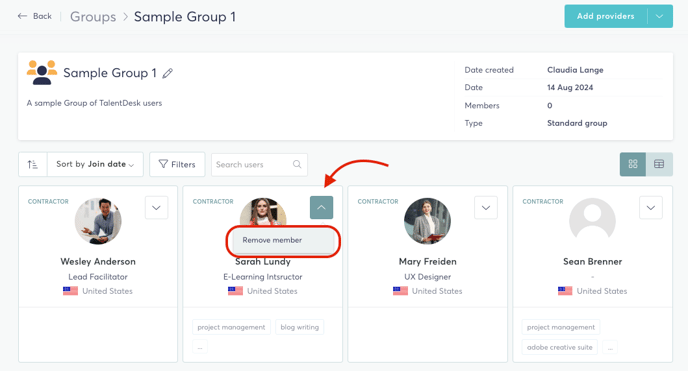
Task: Open Sean Brenner's card options chevron
Action: pos(651,207)
